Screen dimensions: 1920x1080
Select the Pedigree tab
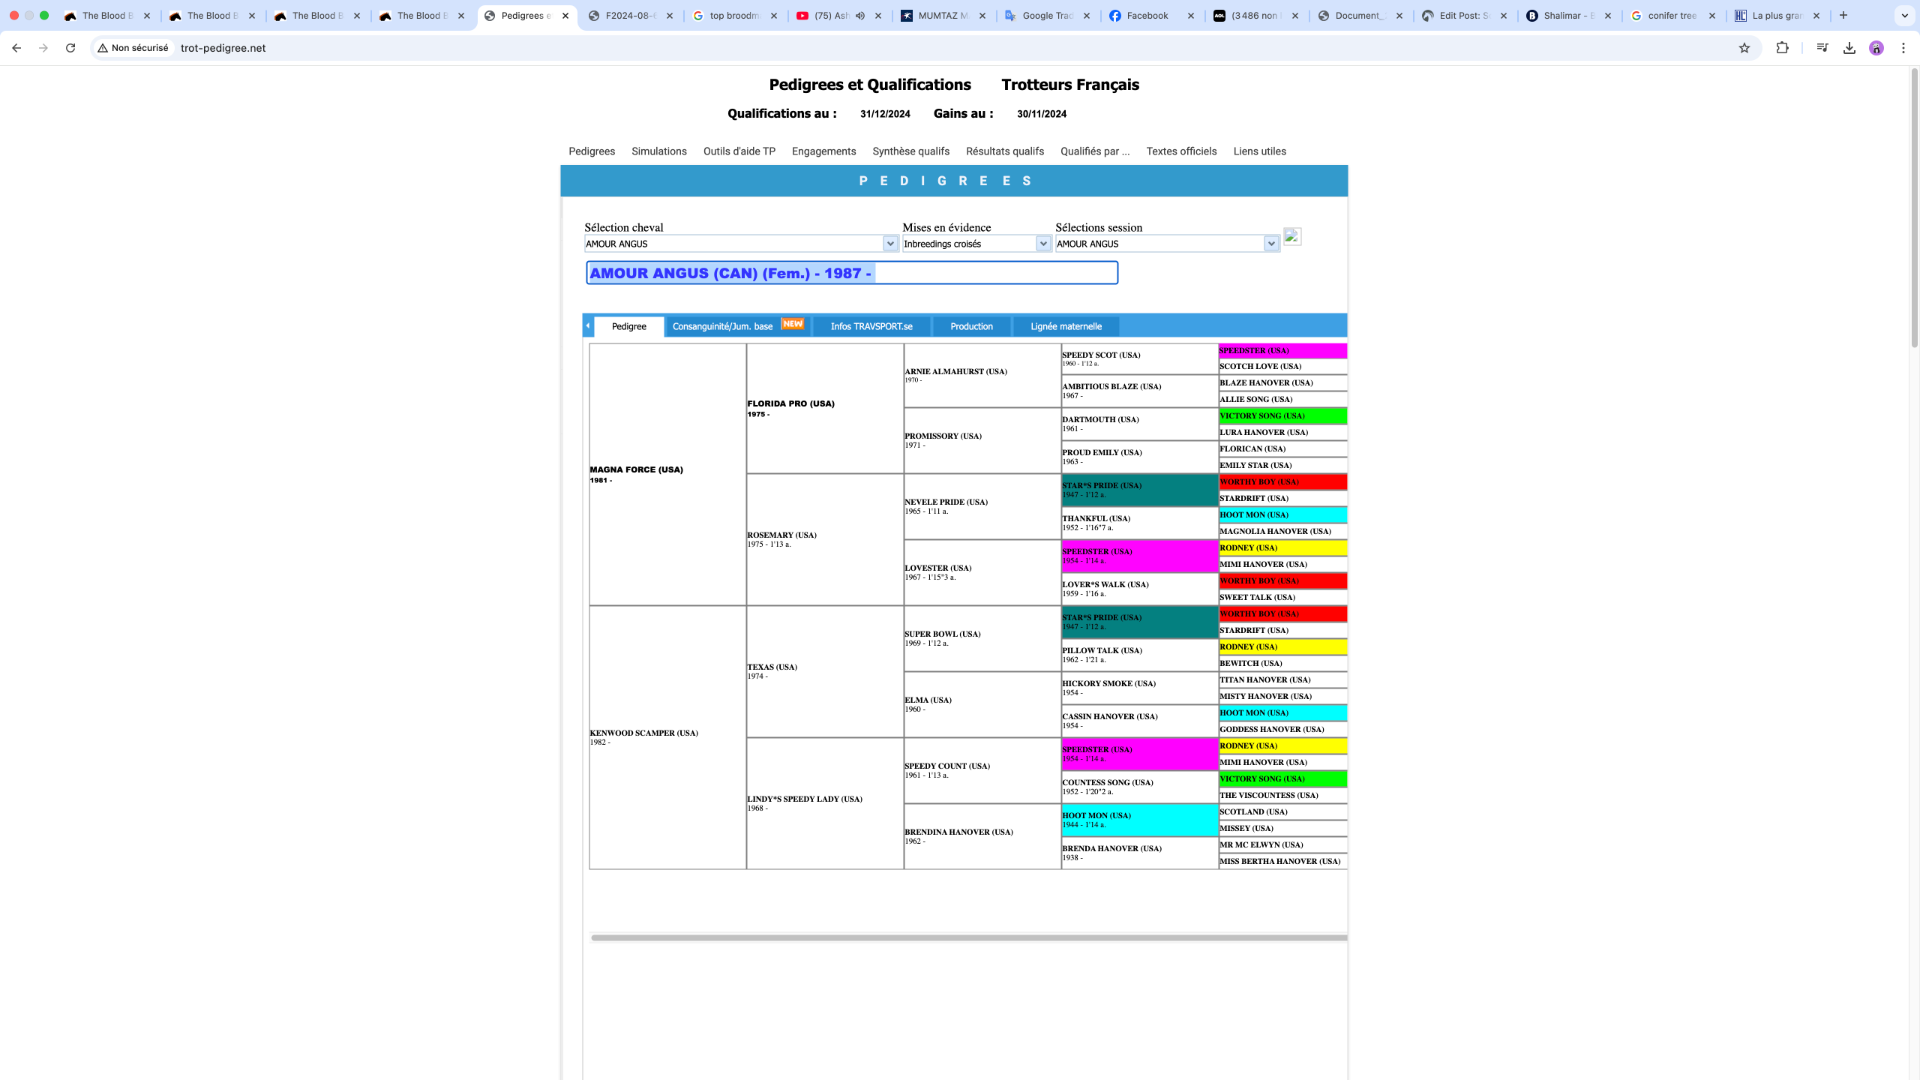click(629, 327)
